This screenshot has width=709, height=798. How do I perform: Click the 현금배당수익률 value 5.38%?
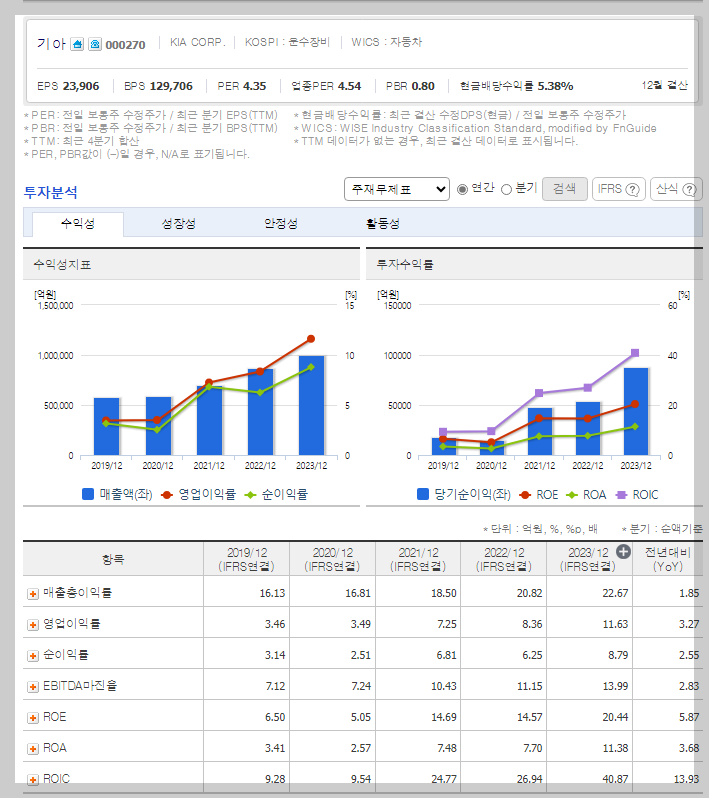[555, 86]
